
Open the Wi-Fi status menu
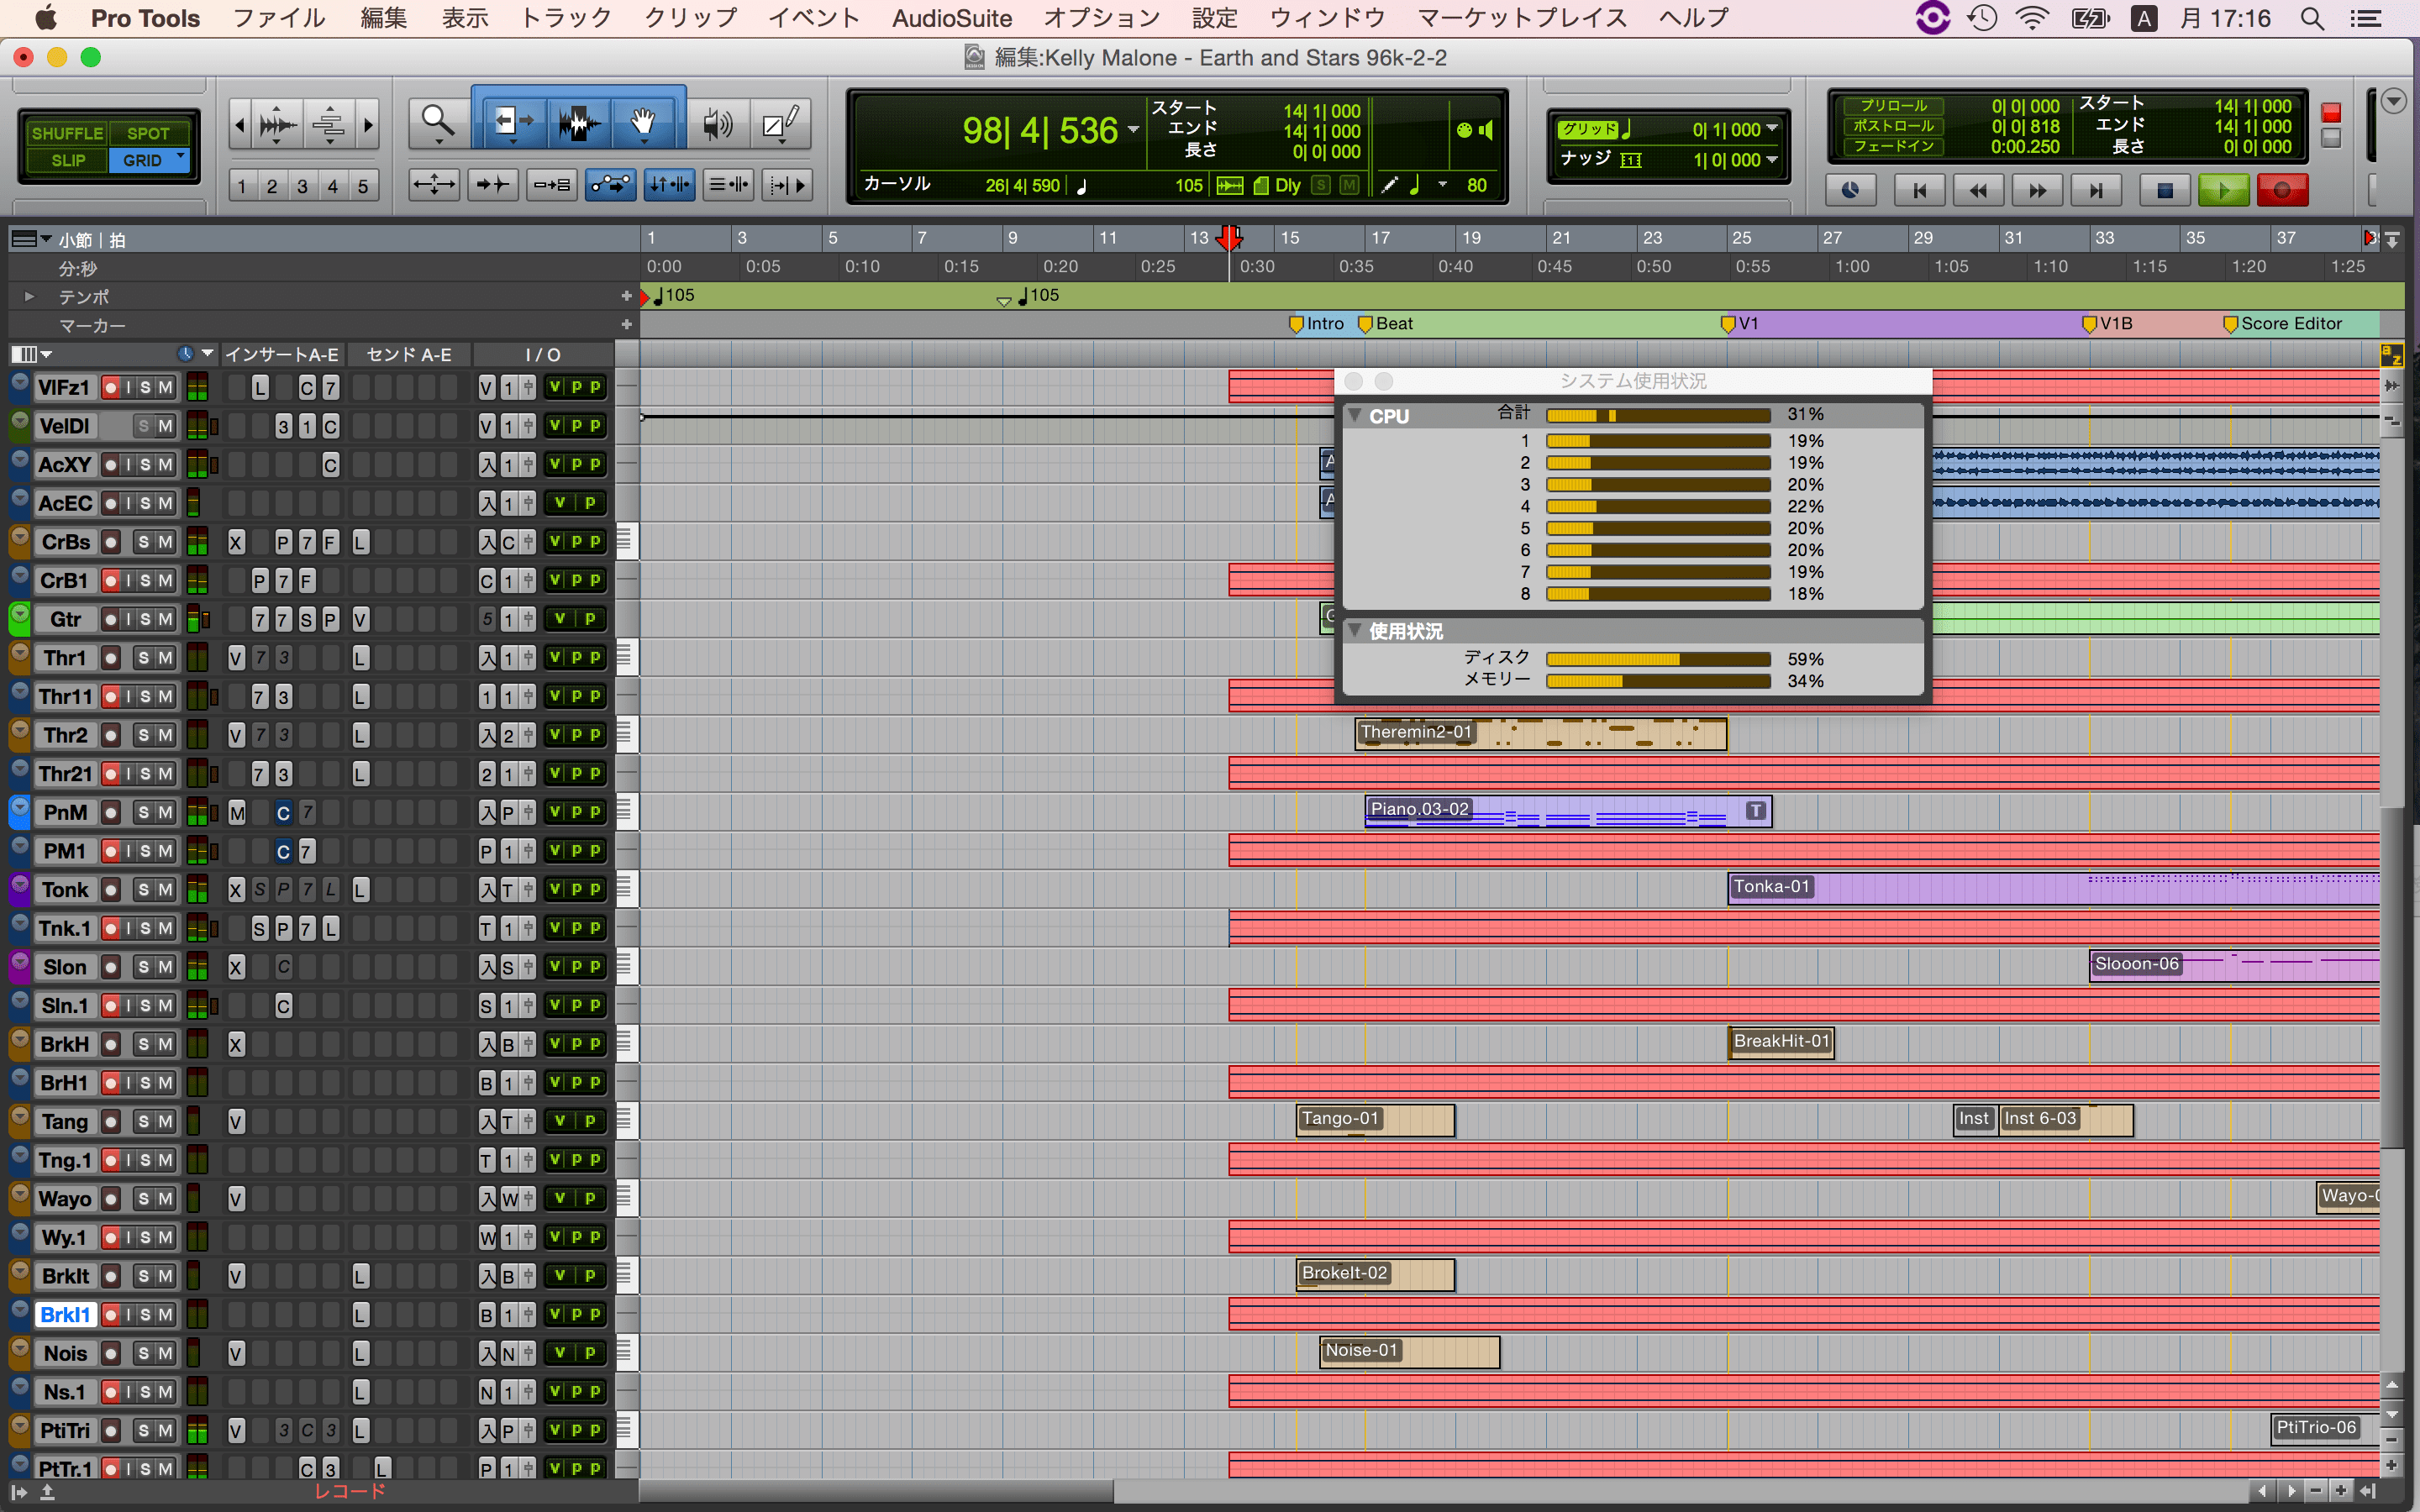click(2032, 18)
